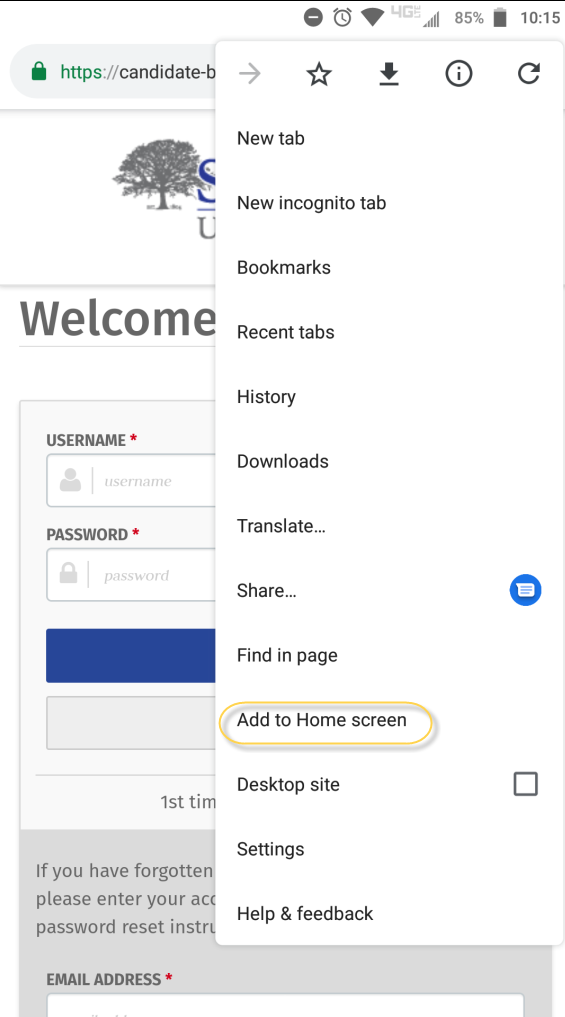Screen dimensions: 565x1017
Task: Open New incognito tab
Action: point(311,203)
